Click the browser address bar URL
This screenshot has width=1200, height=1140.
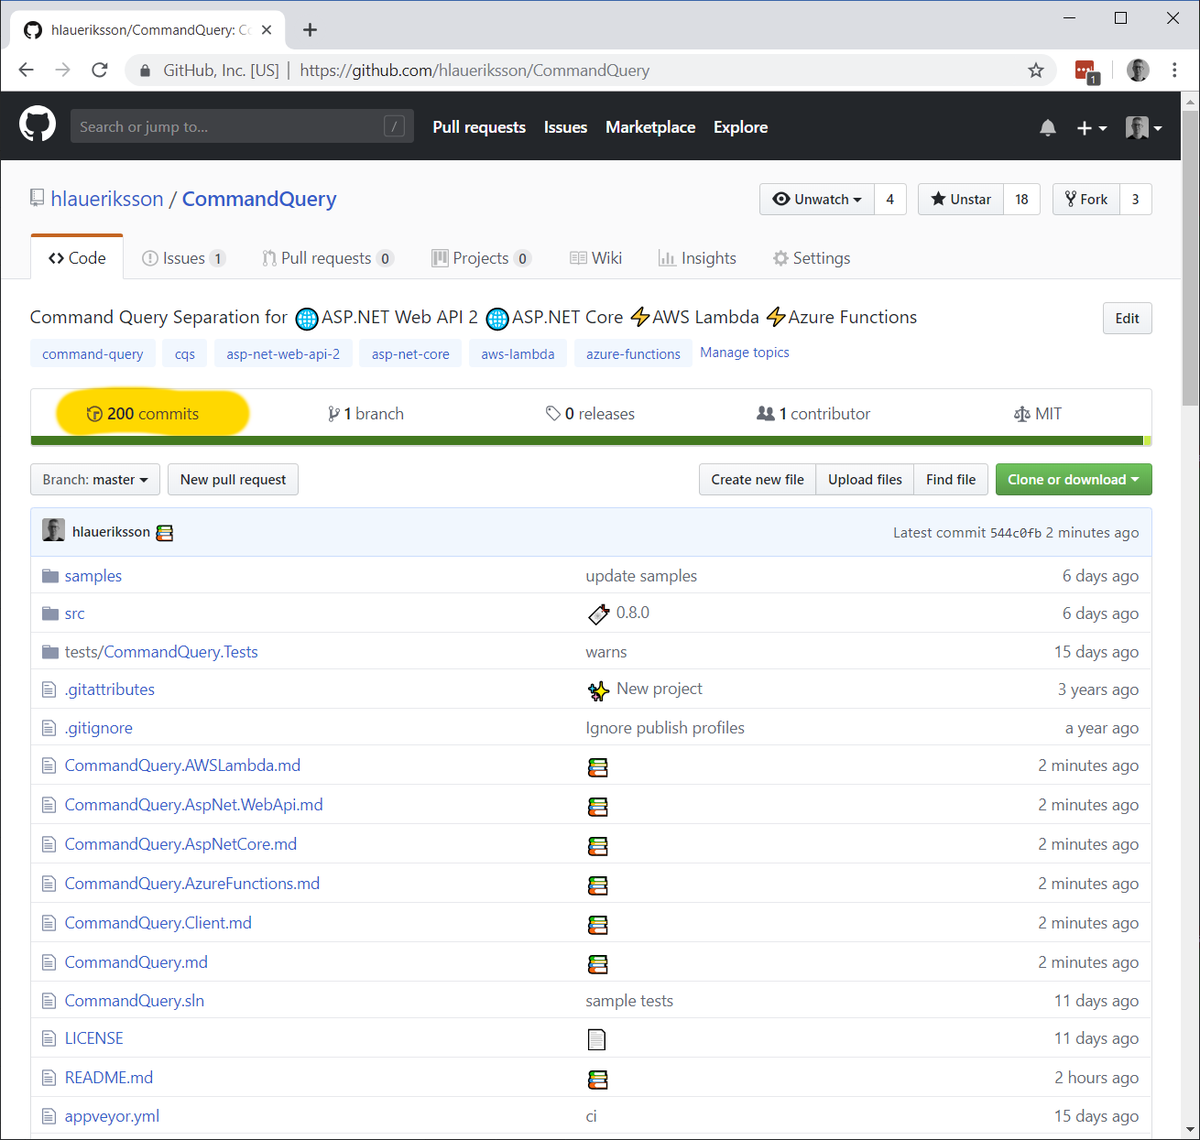pos(474,70)
